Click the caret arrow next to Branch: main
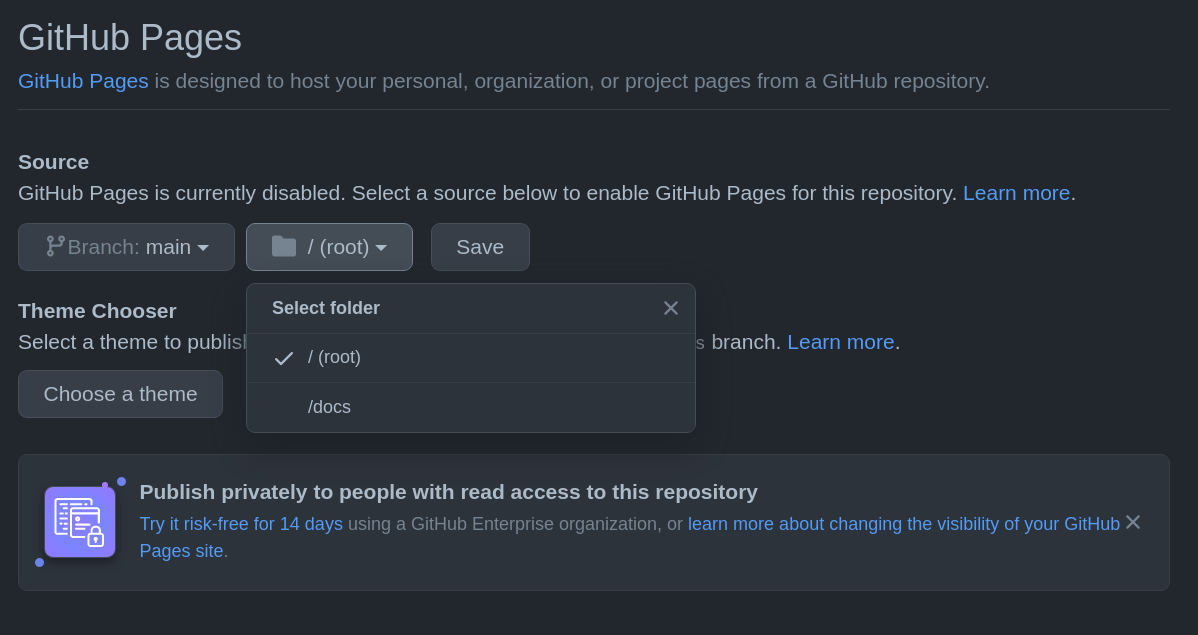The image size is (1198, 635). [x=203, y=248]
